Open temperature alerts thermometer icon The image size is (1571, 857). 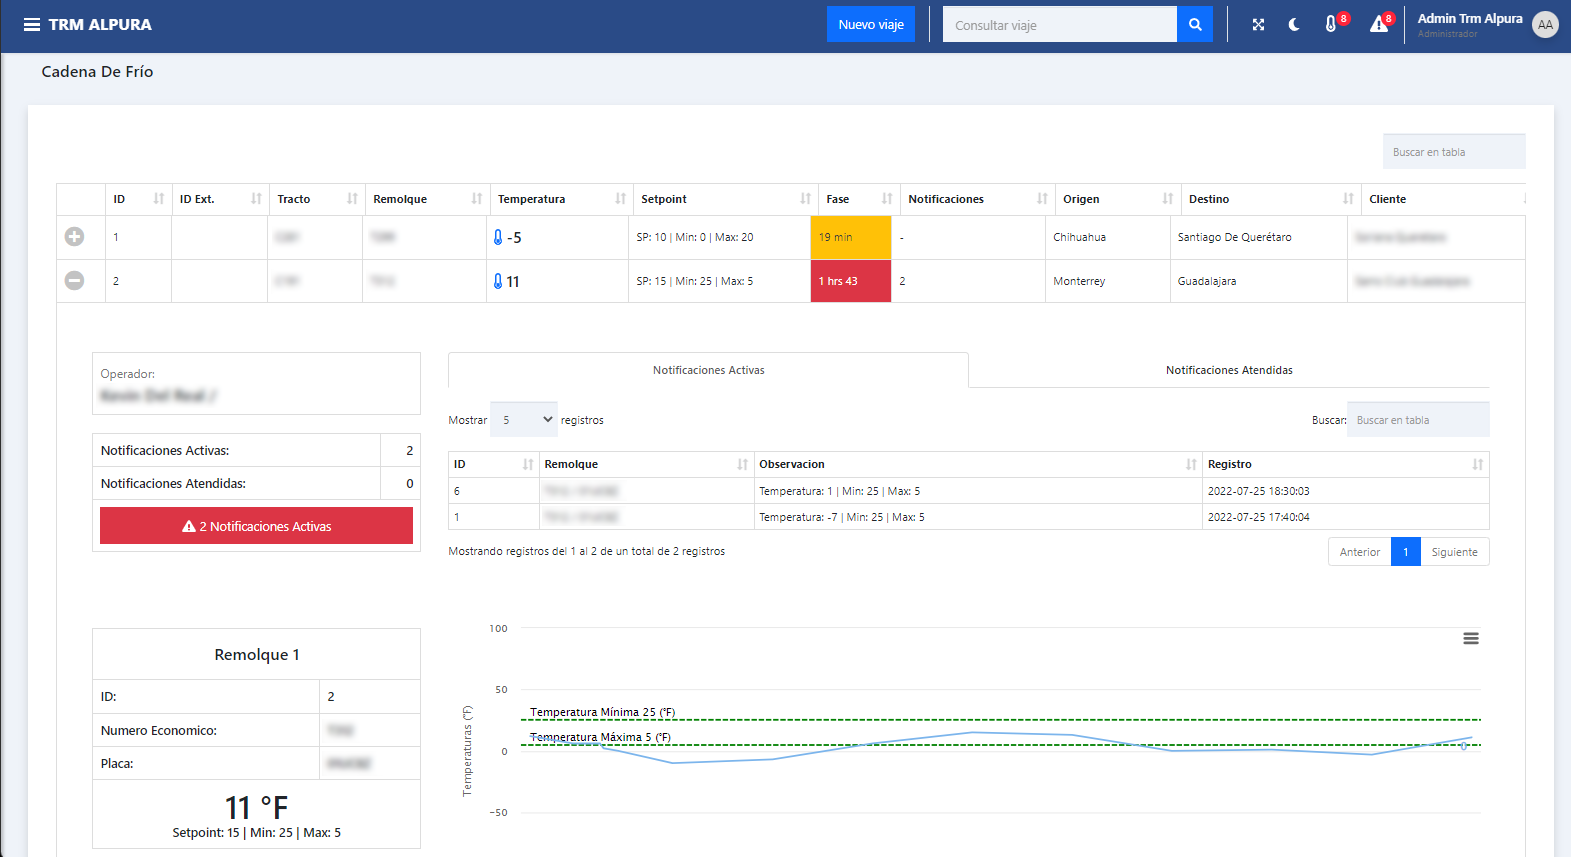1331,25
